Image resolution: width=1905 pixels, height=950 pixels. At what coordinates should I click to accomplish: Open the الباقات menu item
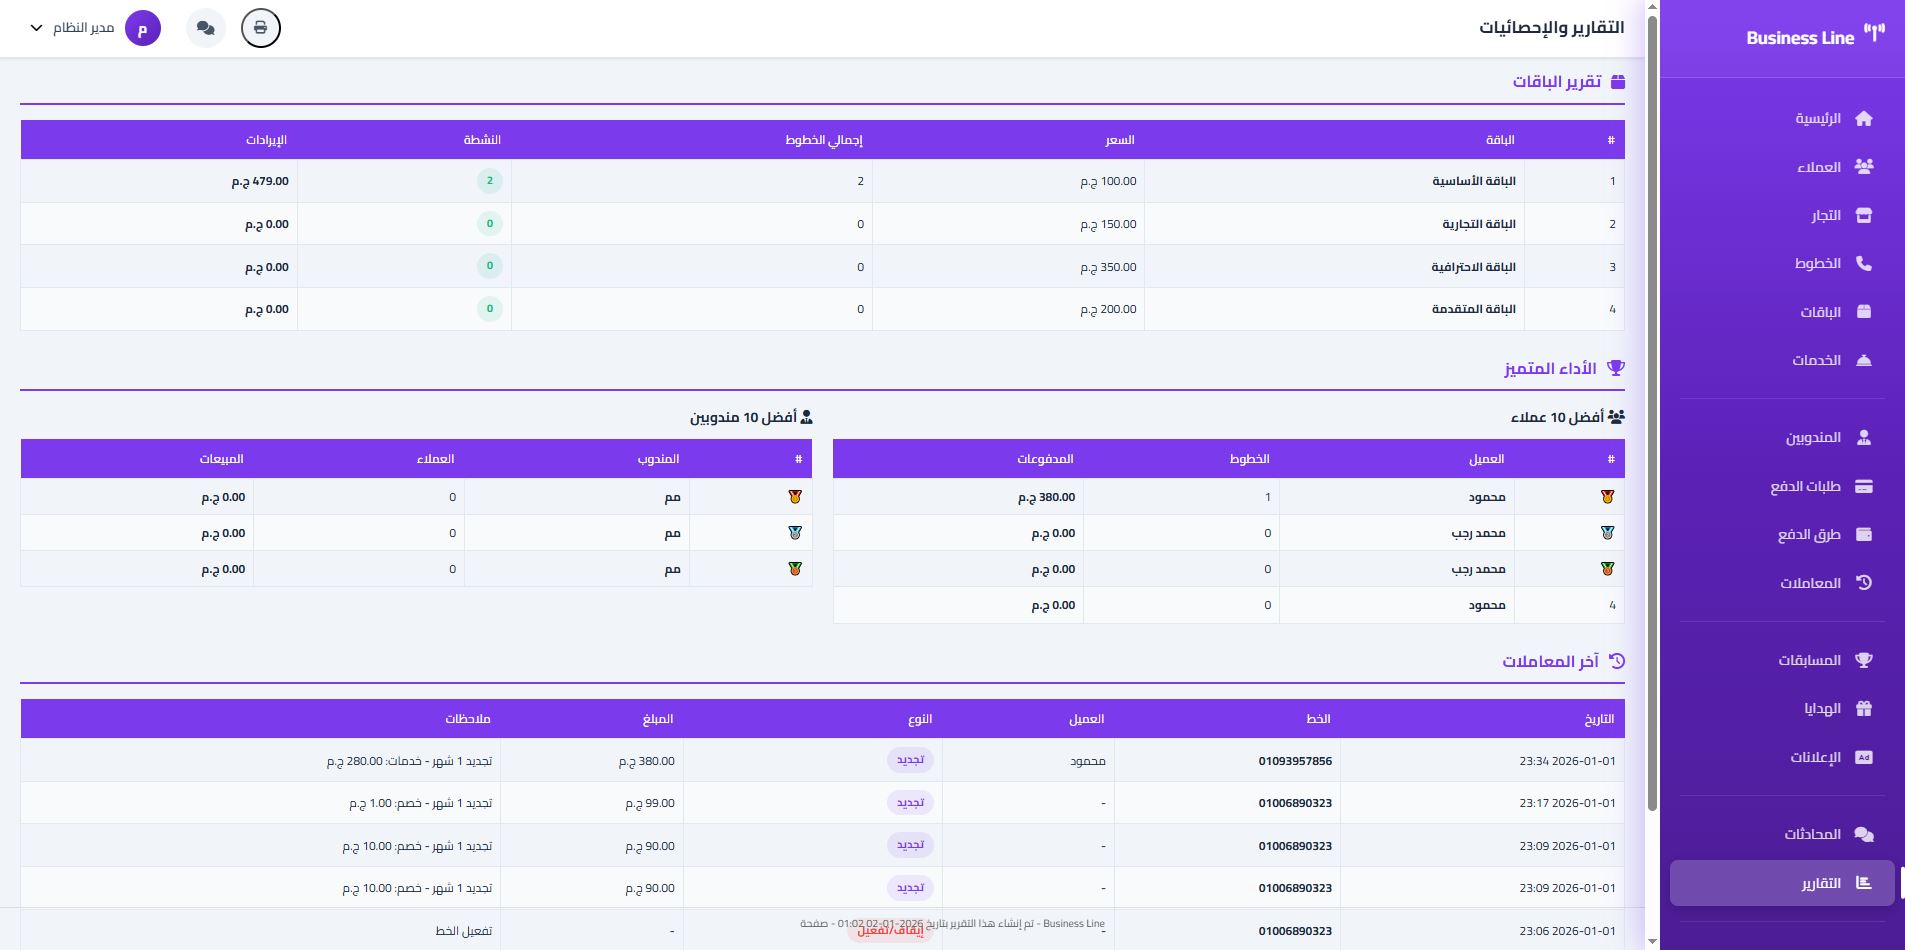pos(1820,312)
